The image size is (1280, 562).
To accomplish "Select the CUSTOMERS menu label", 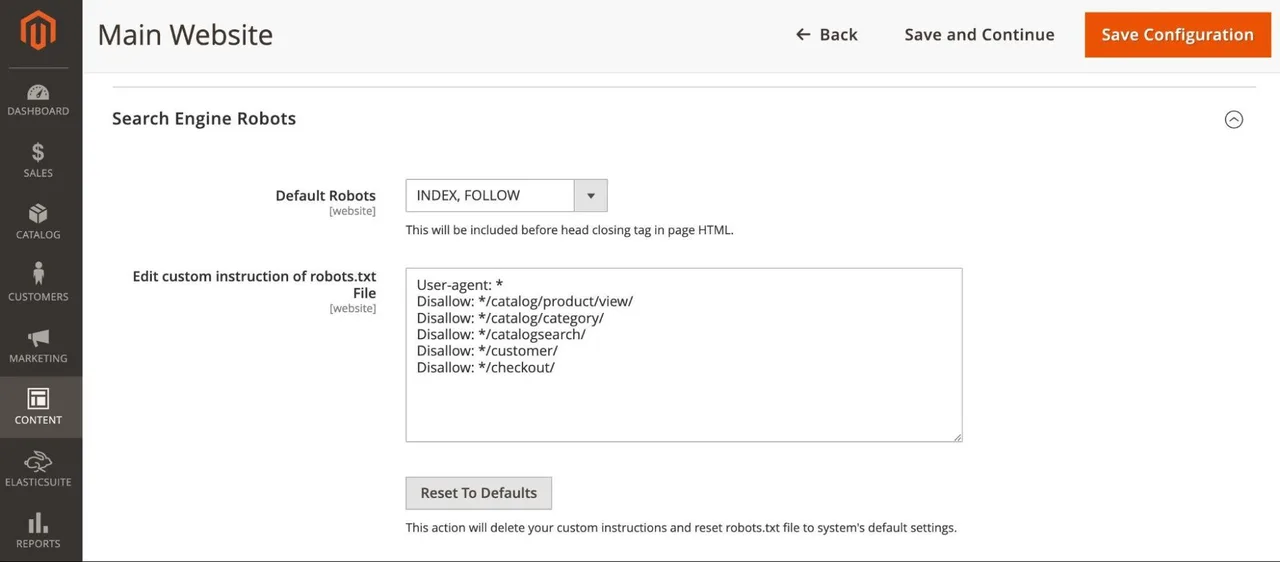I will (38, 297).
